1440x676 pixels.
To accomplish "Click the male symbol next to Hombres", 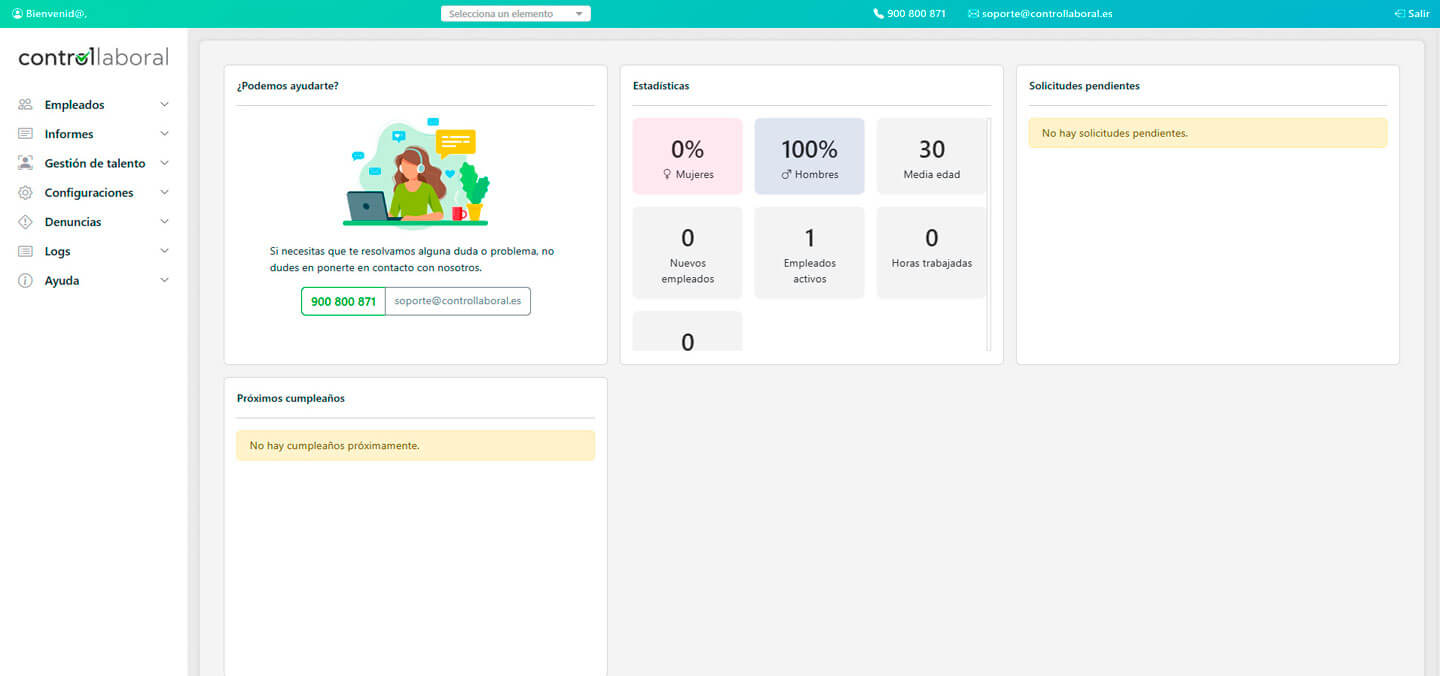I will [x=786, y=175].
